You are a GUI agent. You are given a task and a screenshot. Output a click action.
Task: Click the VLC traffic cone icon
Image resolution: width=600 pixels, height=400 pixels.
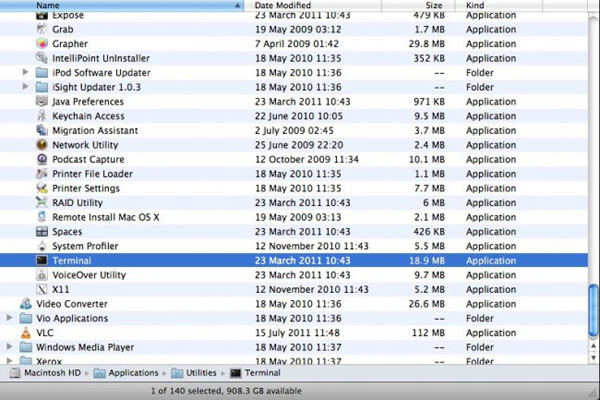[26, 333]
